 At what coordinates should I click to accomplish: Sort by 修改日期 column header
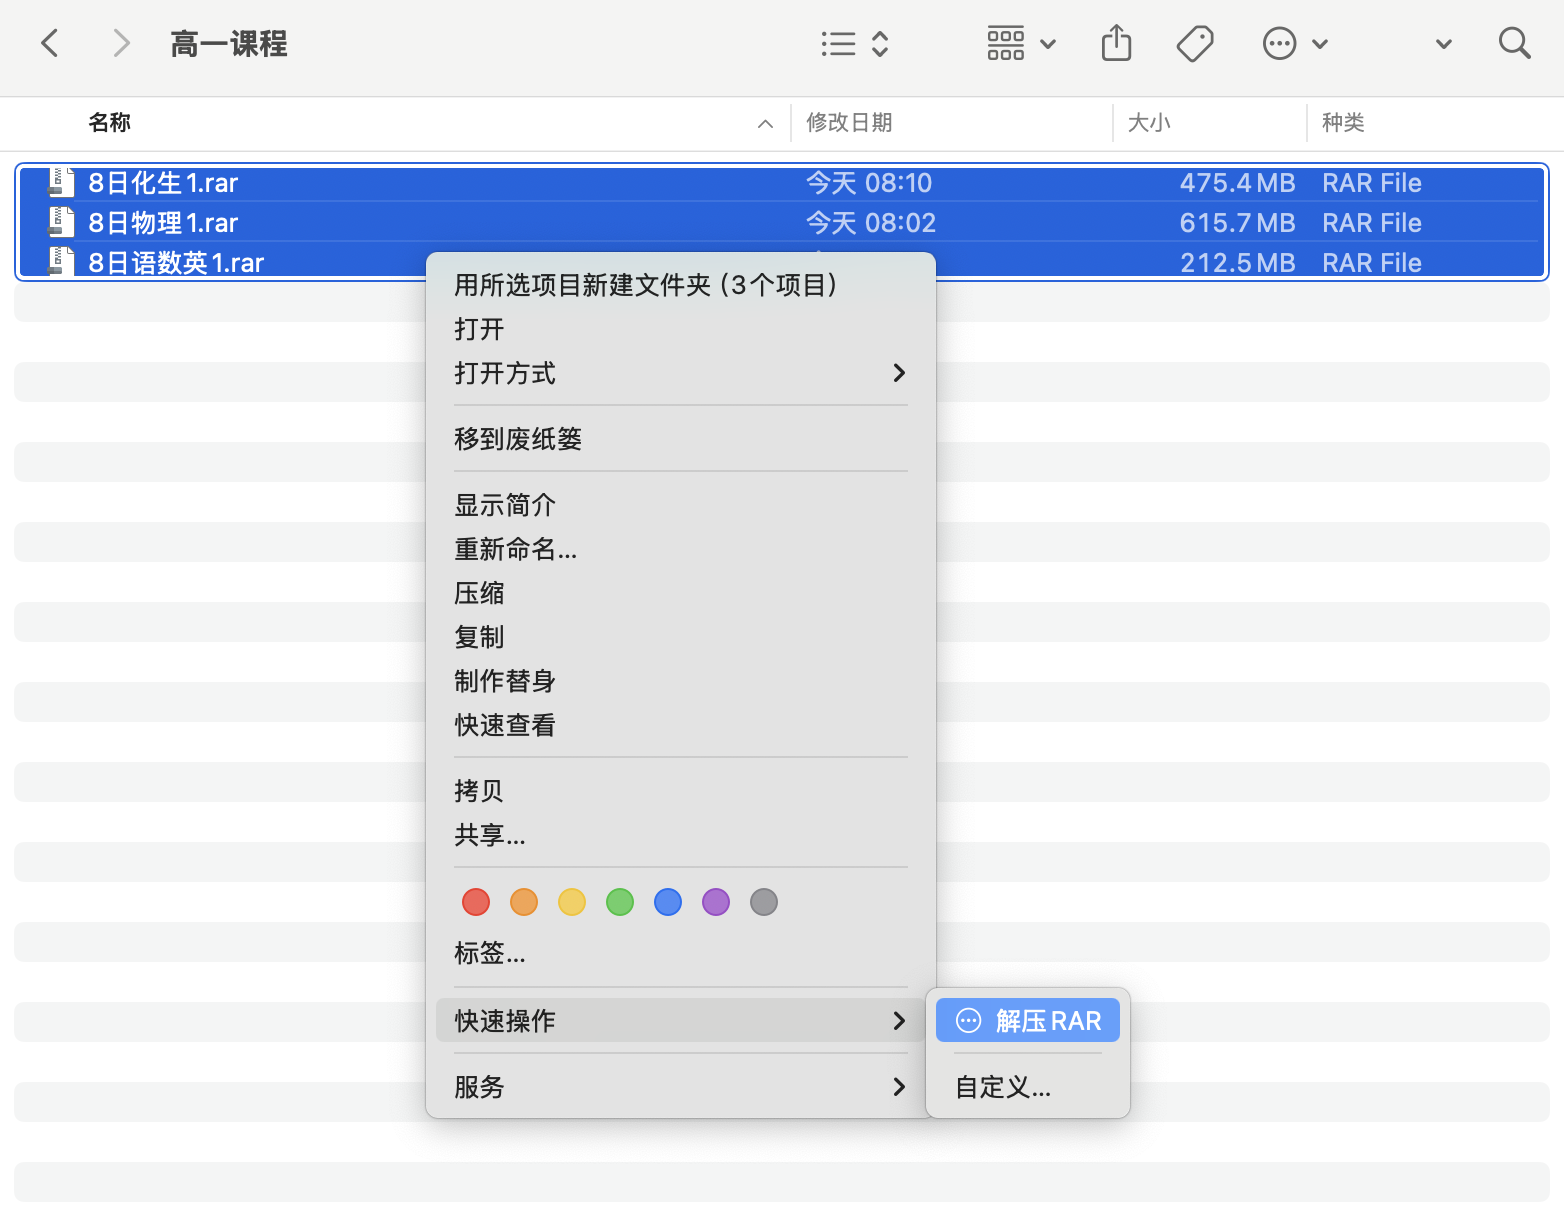[x=849, y=123]
